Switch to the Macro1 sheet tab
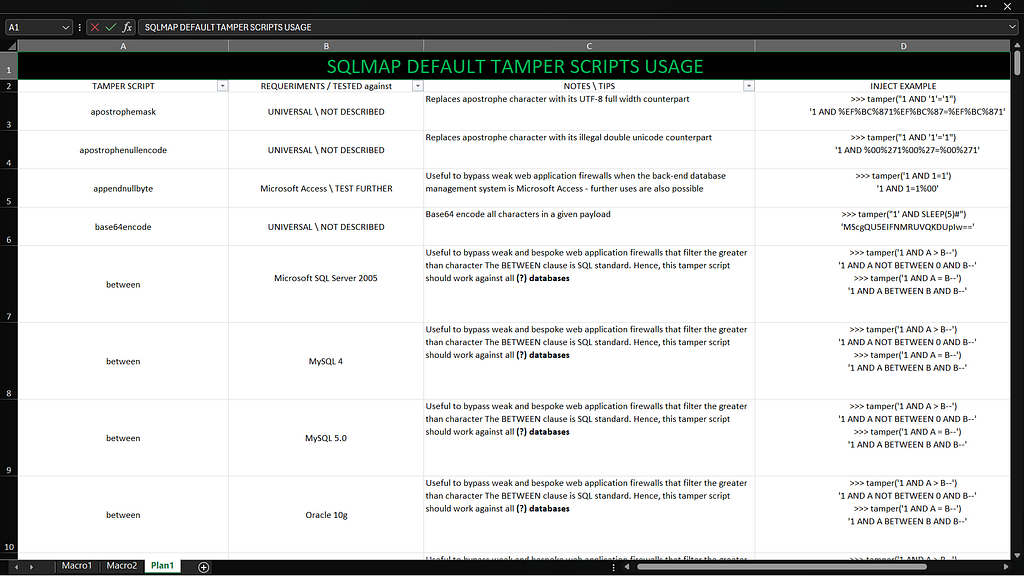 (77, 566)
